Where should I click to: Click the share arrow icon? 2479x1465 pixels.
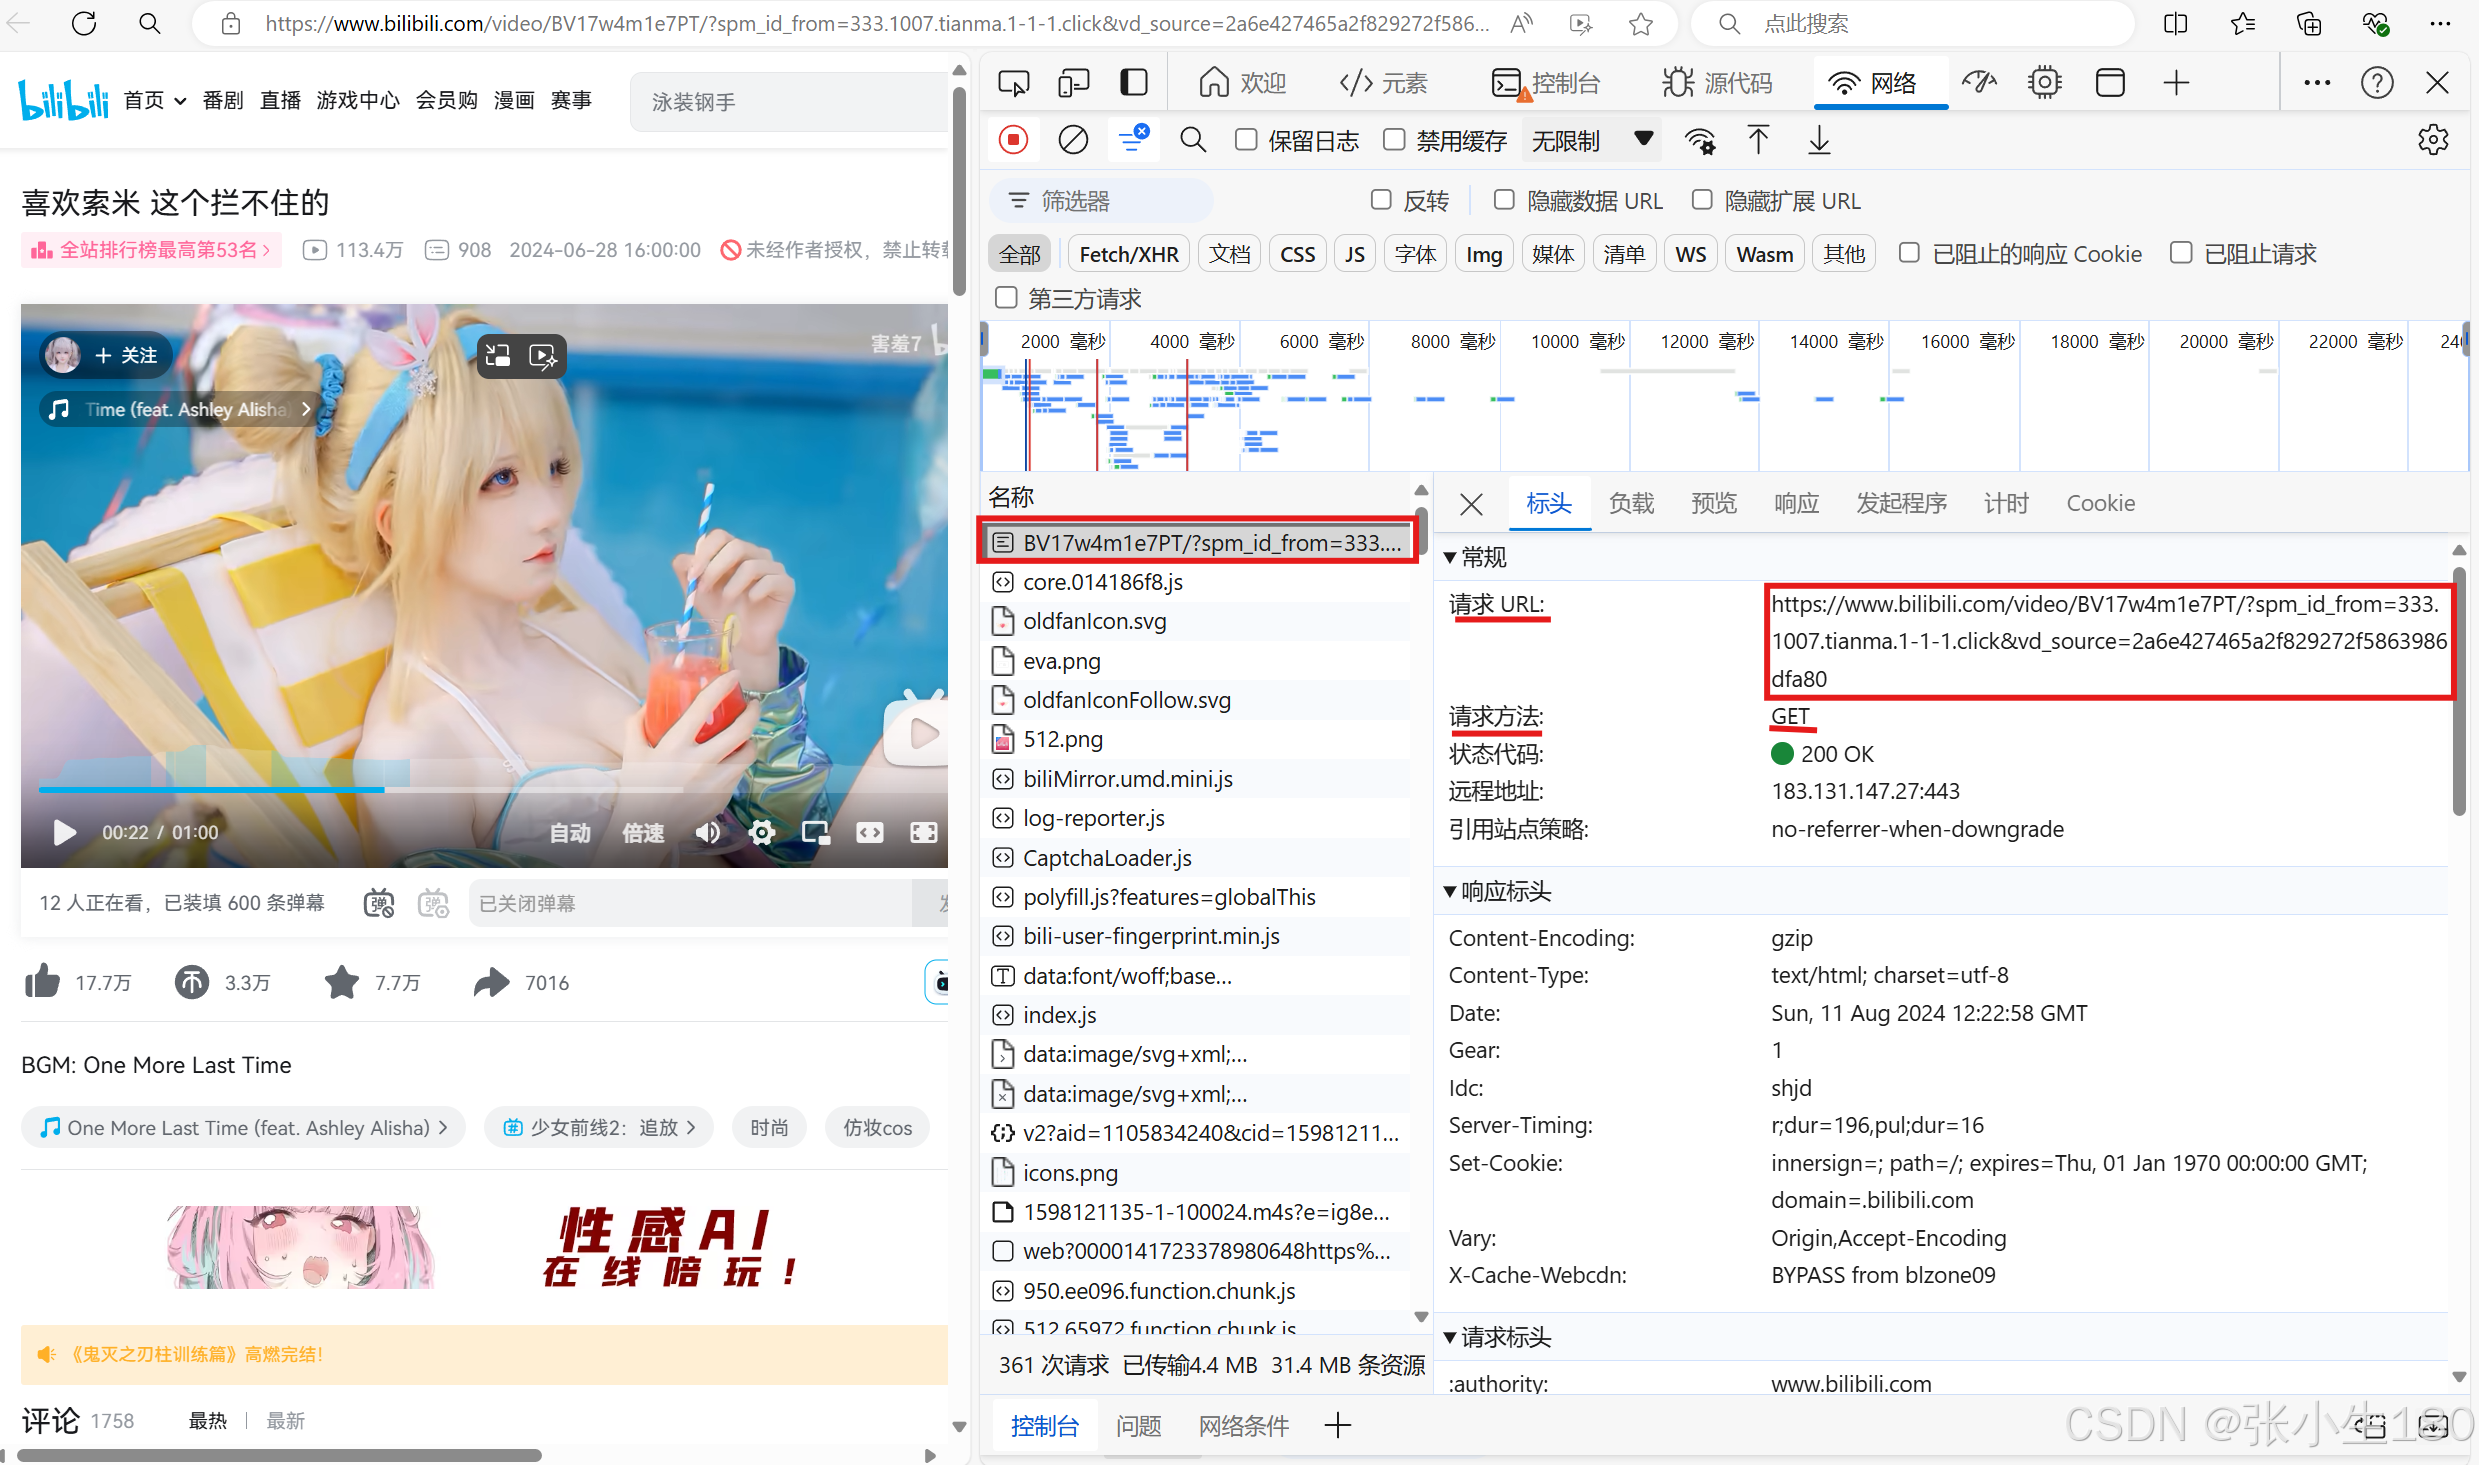(x=491, y=982)
